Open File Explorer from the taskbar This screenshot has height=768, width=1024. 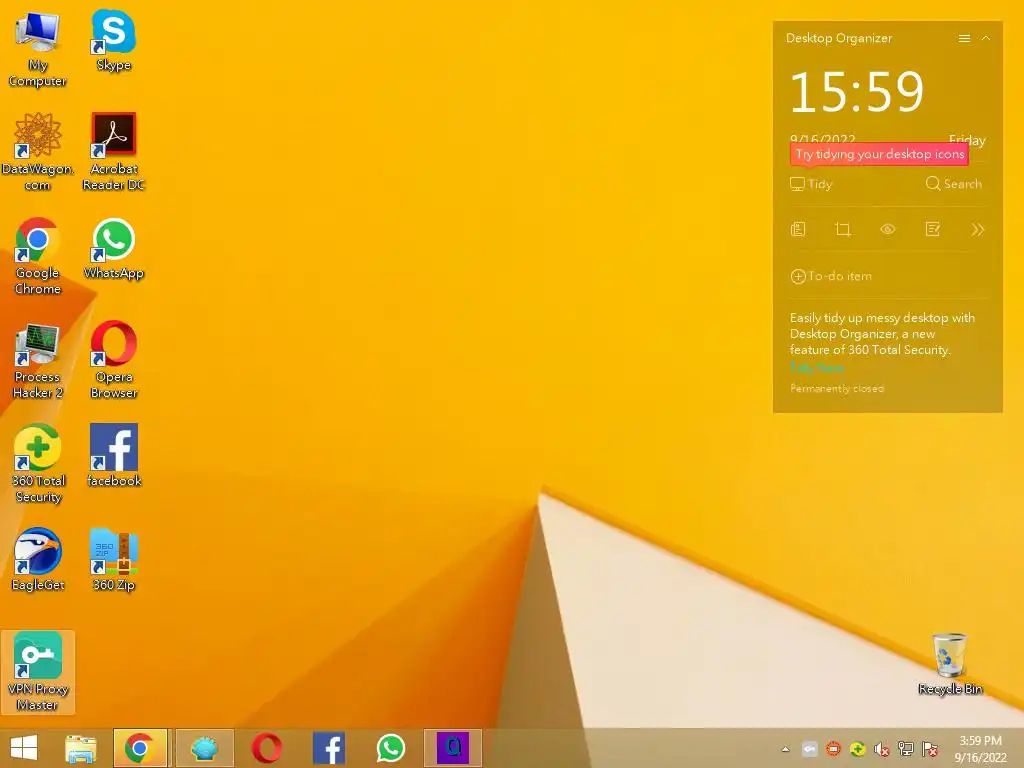point(80,748)
